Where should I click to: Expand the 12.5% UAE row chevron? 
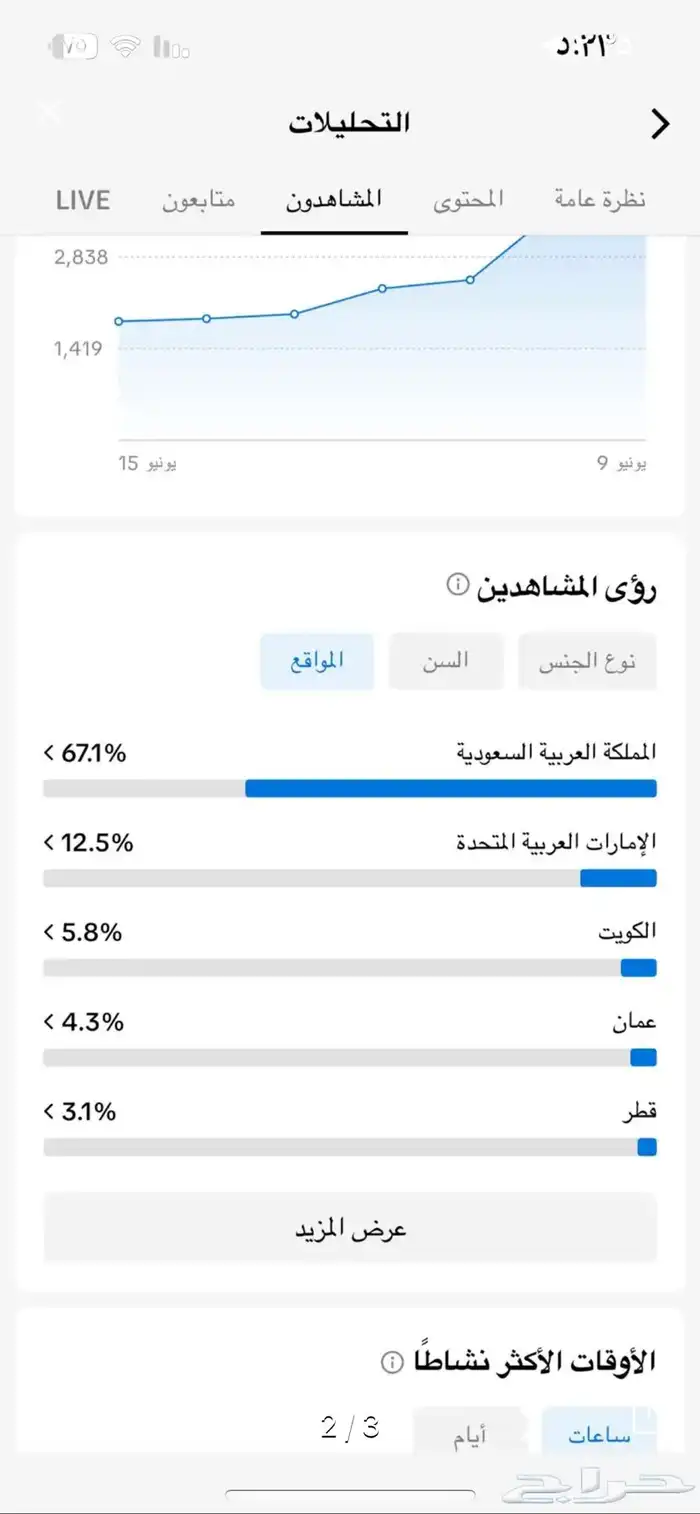coord(49,843)
